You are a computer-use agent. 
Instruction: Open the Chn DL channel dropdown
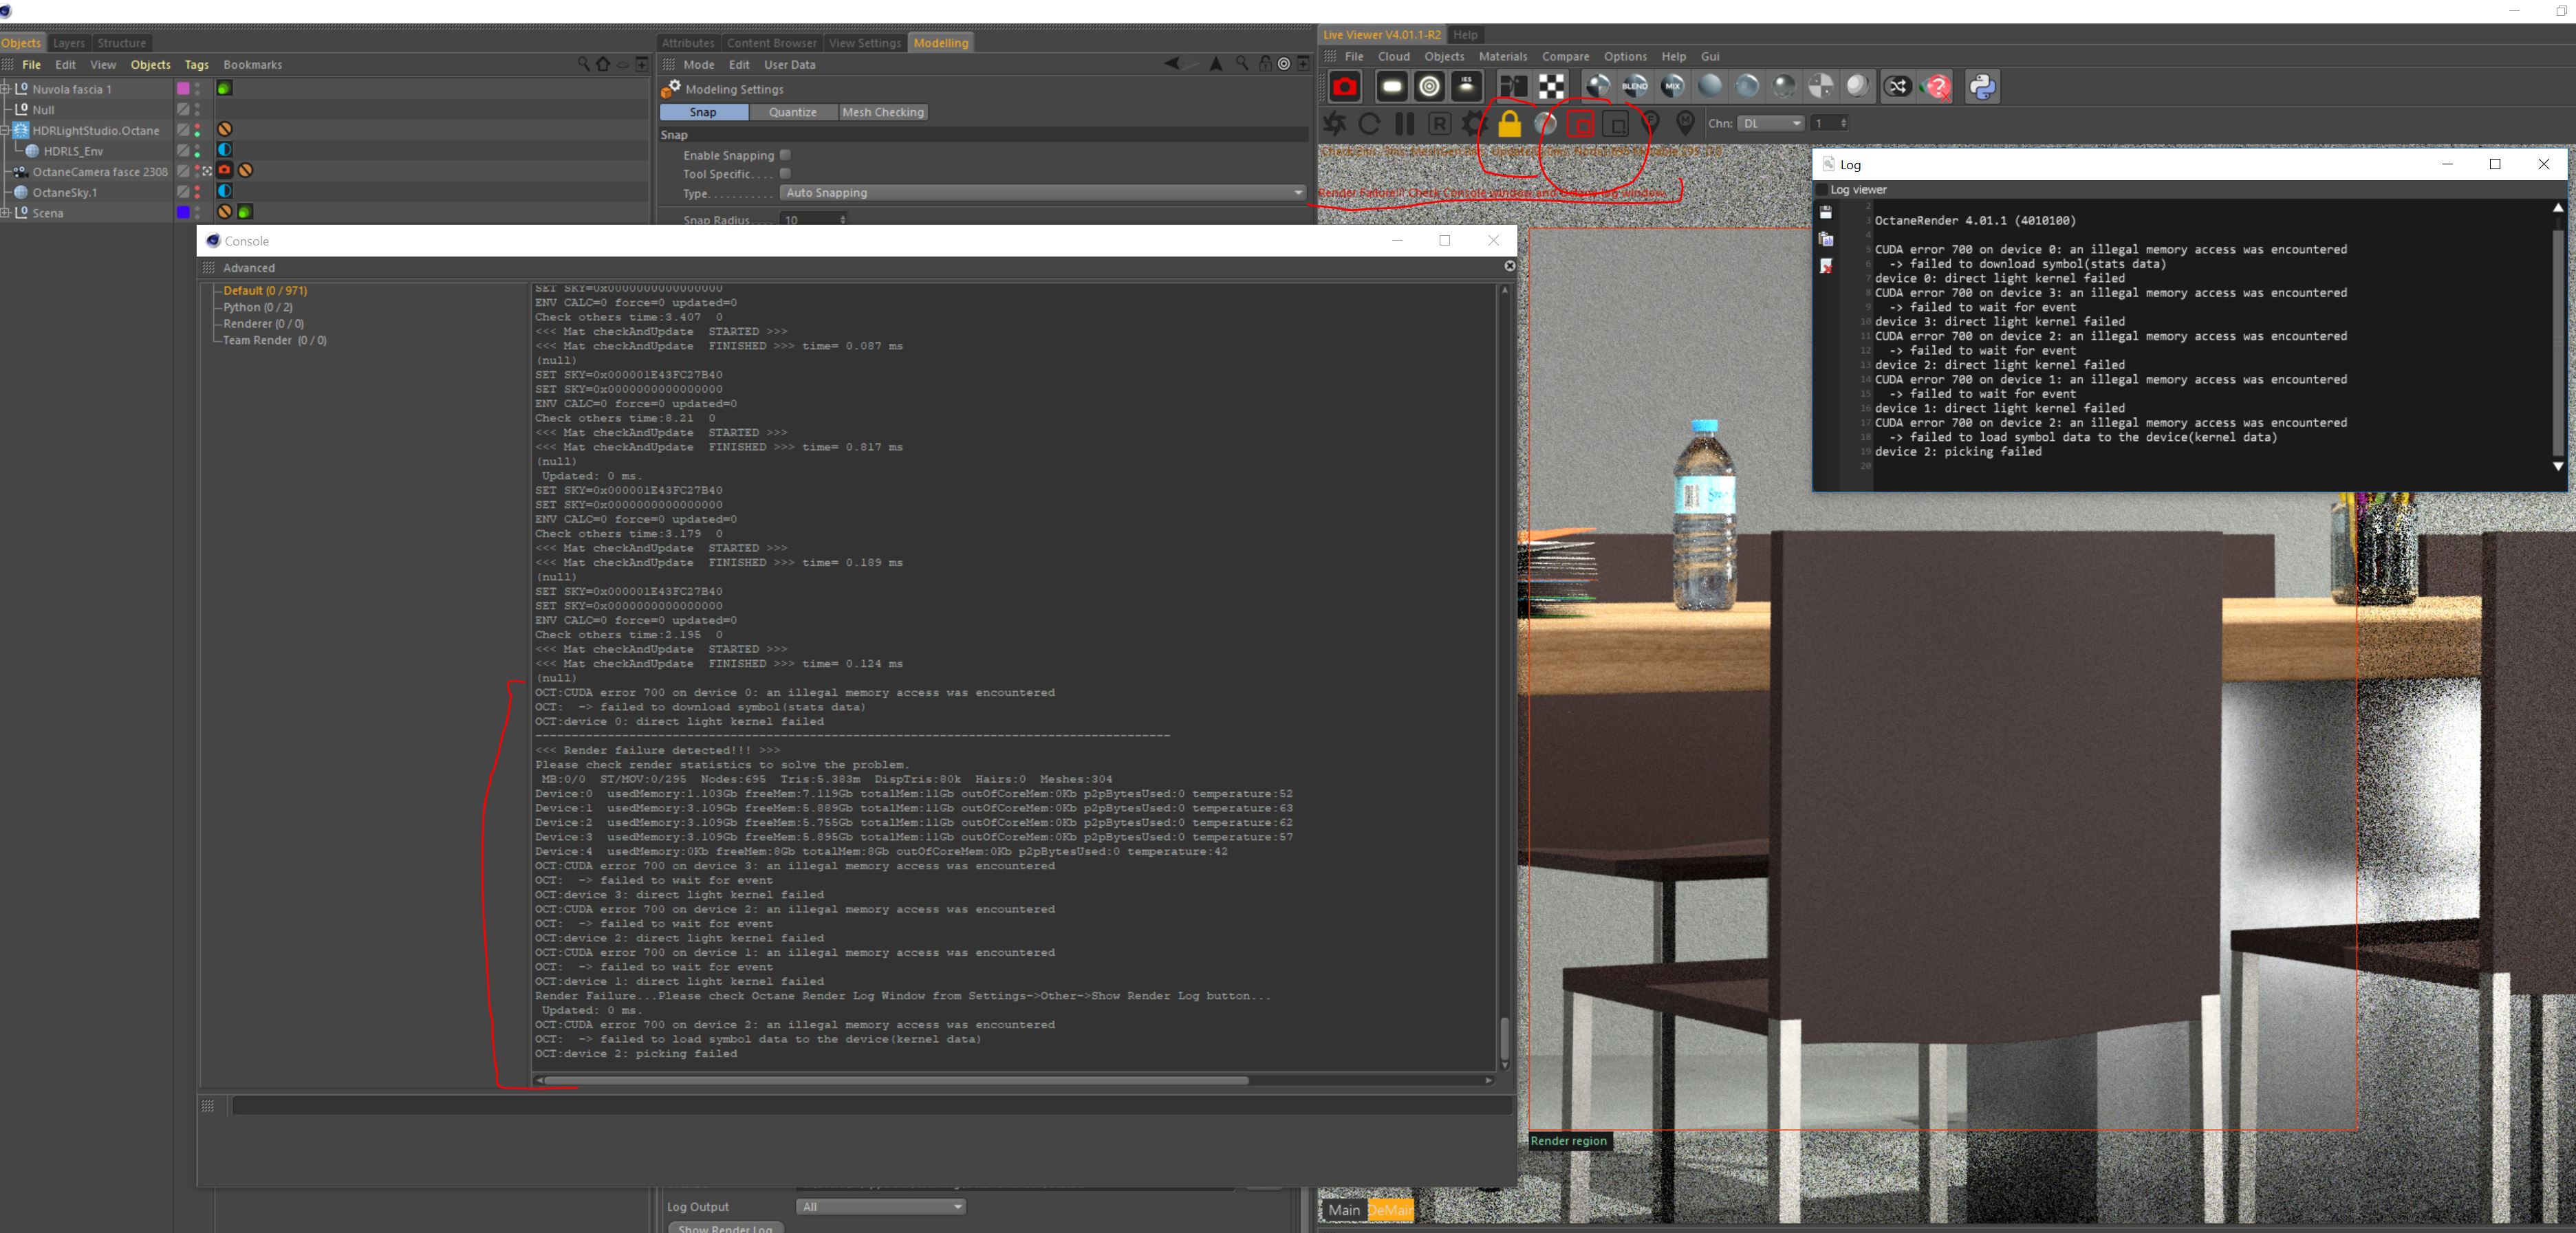pos(1770,123)
